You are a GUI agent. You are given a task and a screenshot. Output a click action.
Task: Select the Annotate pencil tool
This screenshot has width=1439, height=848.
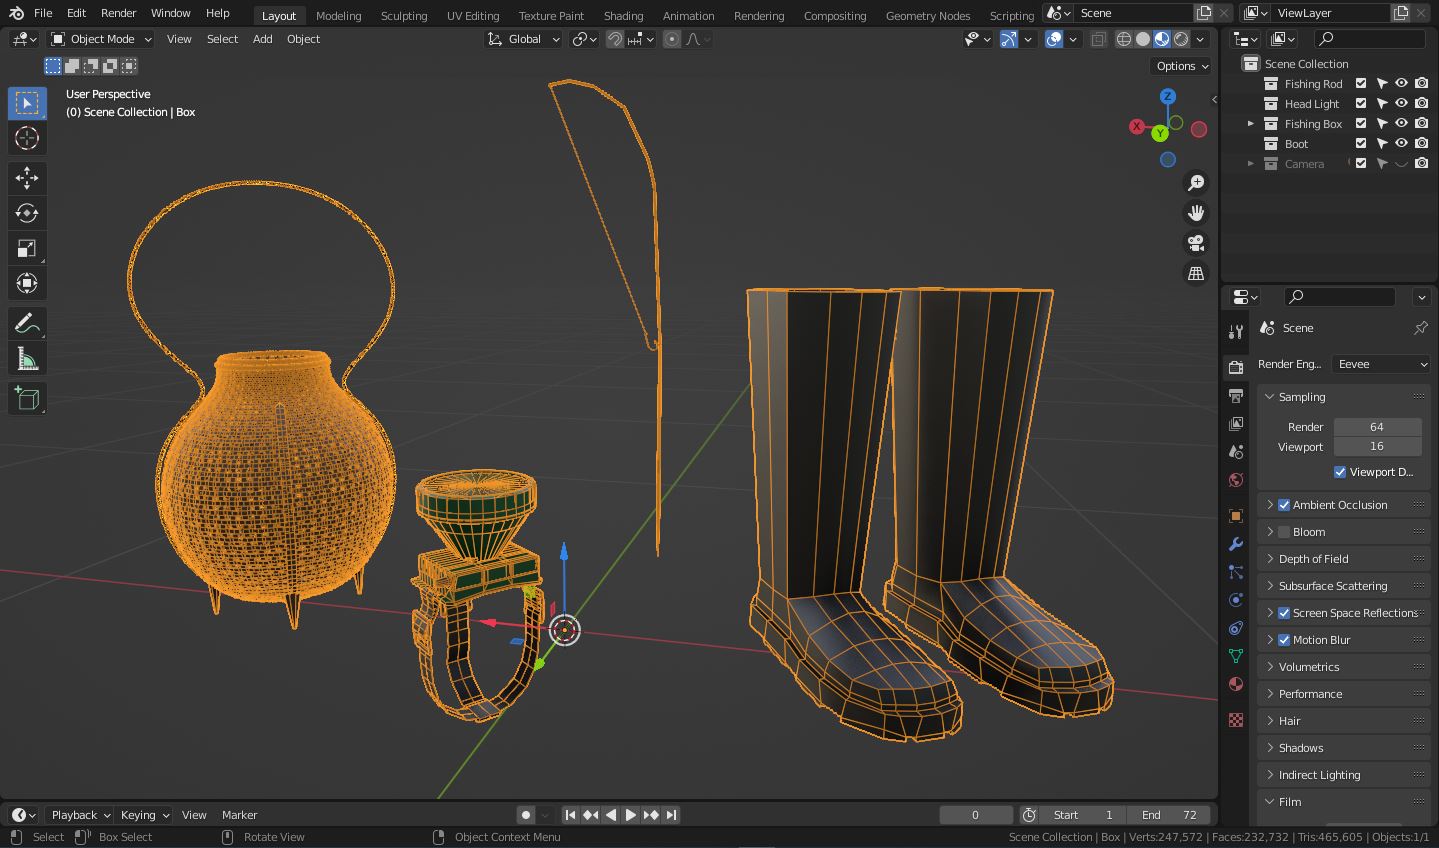click(x=27, y=324)
